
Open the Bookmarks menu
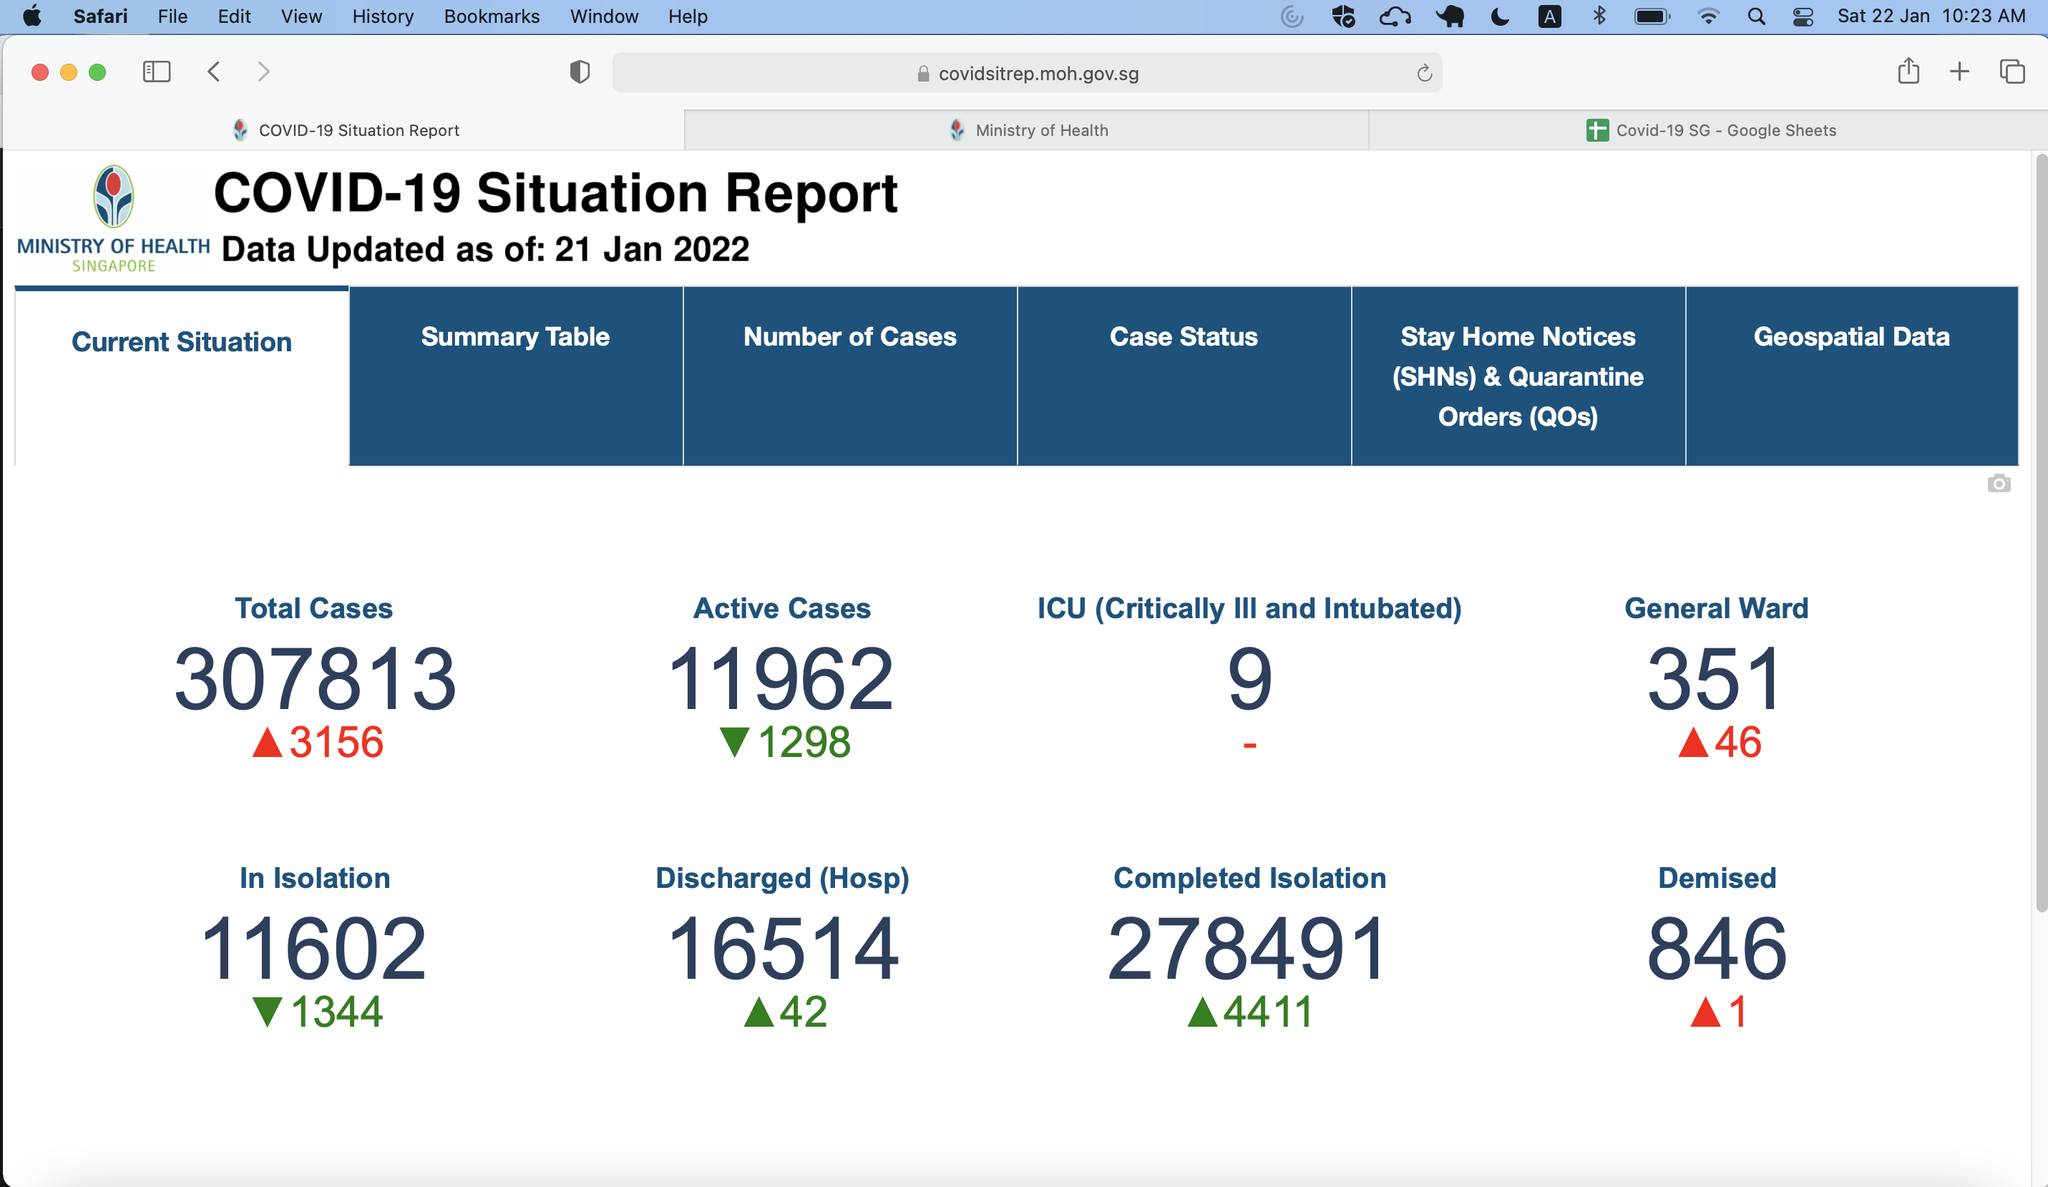pyautogui.click(x=491, y=16)
